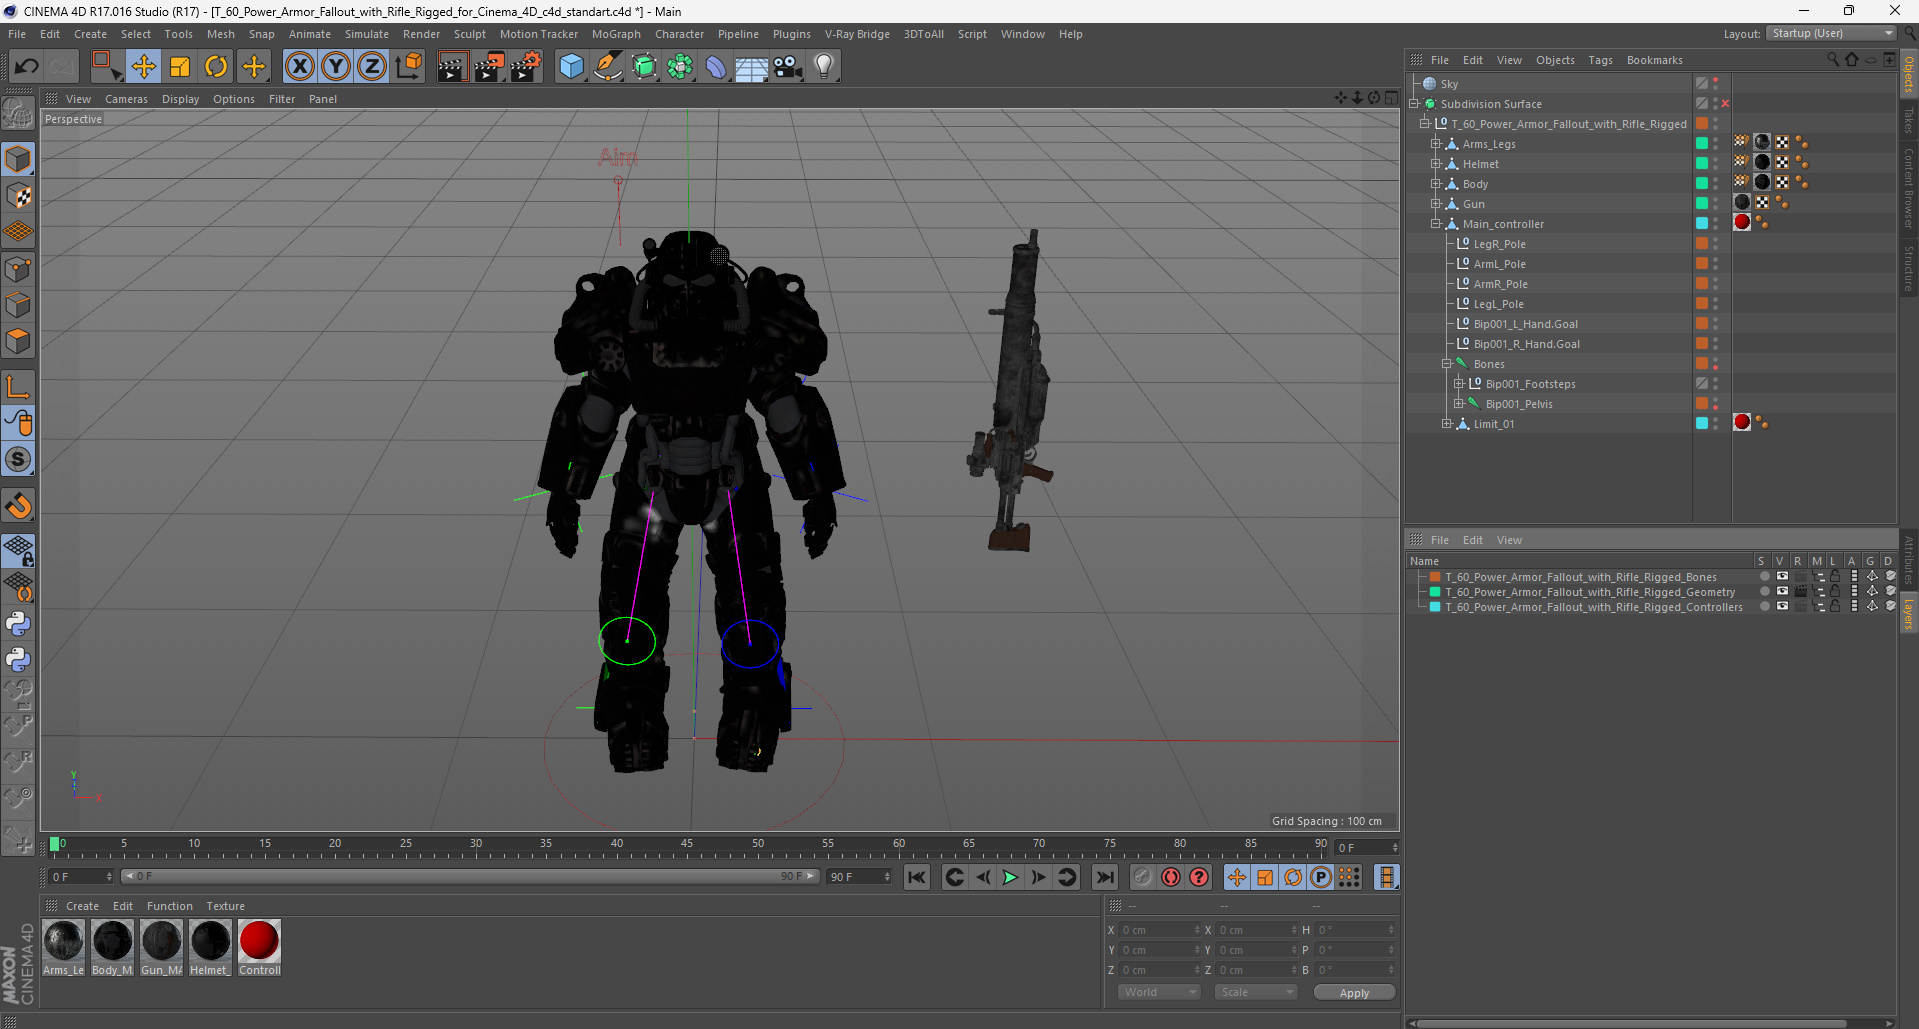This screenshot has width=1919, height=1029.
Task: Open the Scale mode dropdown
Action: point(1256,992)
